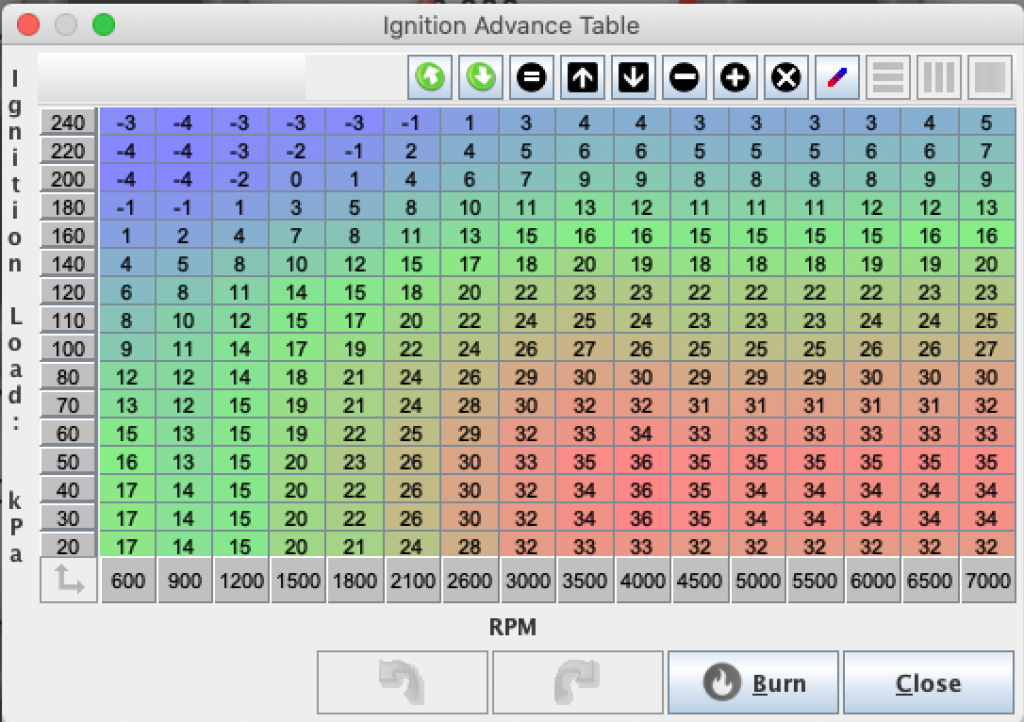Click the empty text field beside the toolbar
1024x722 pixels.
point(171,77)
